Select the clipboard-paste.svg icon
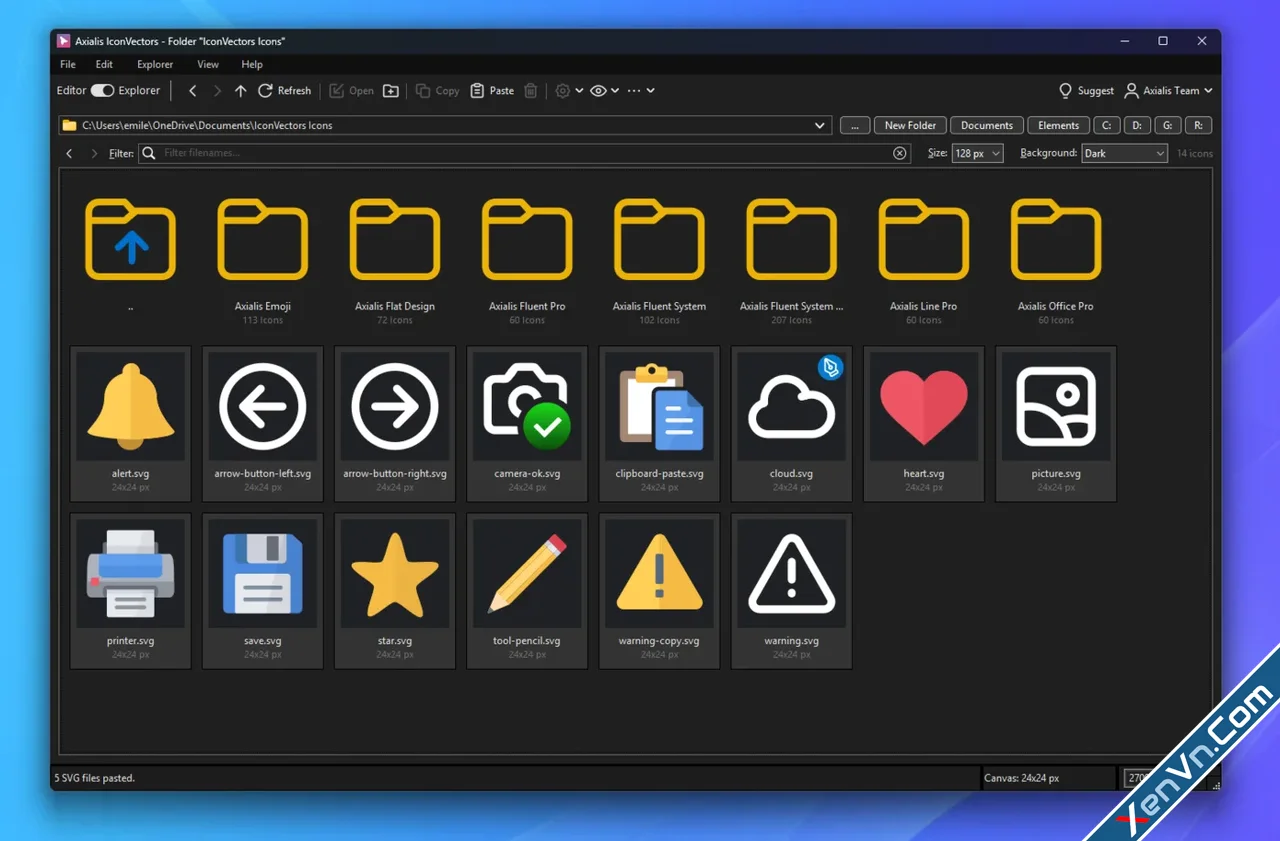Viewport: 1280px width, 841px height. pos(659,424)
